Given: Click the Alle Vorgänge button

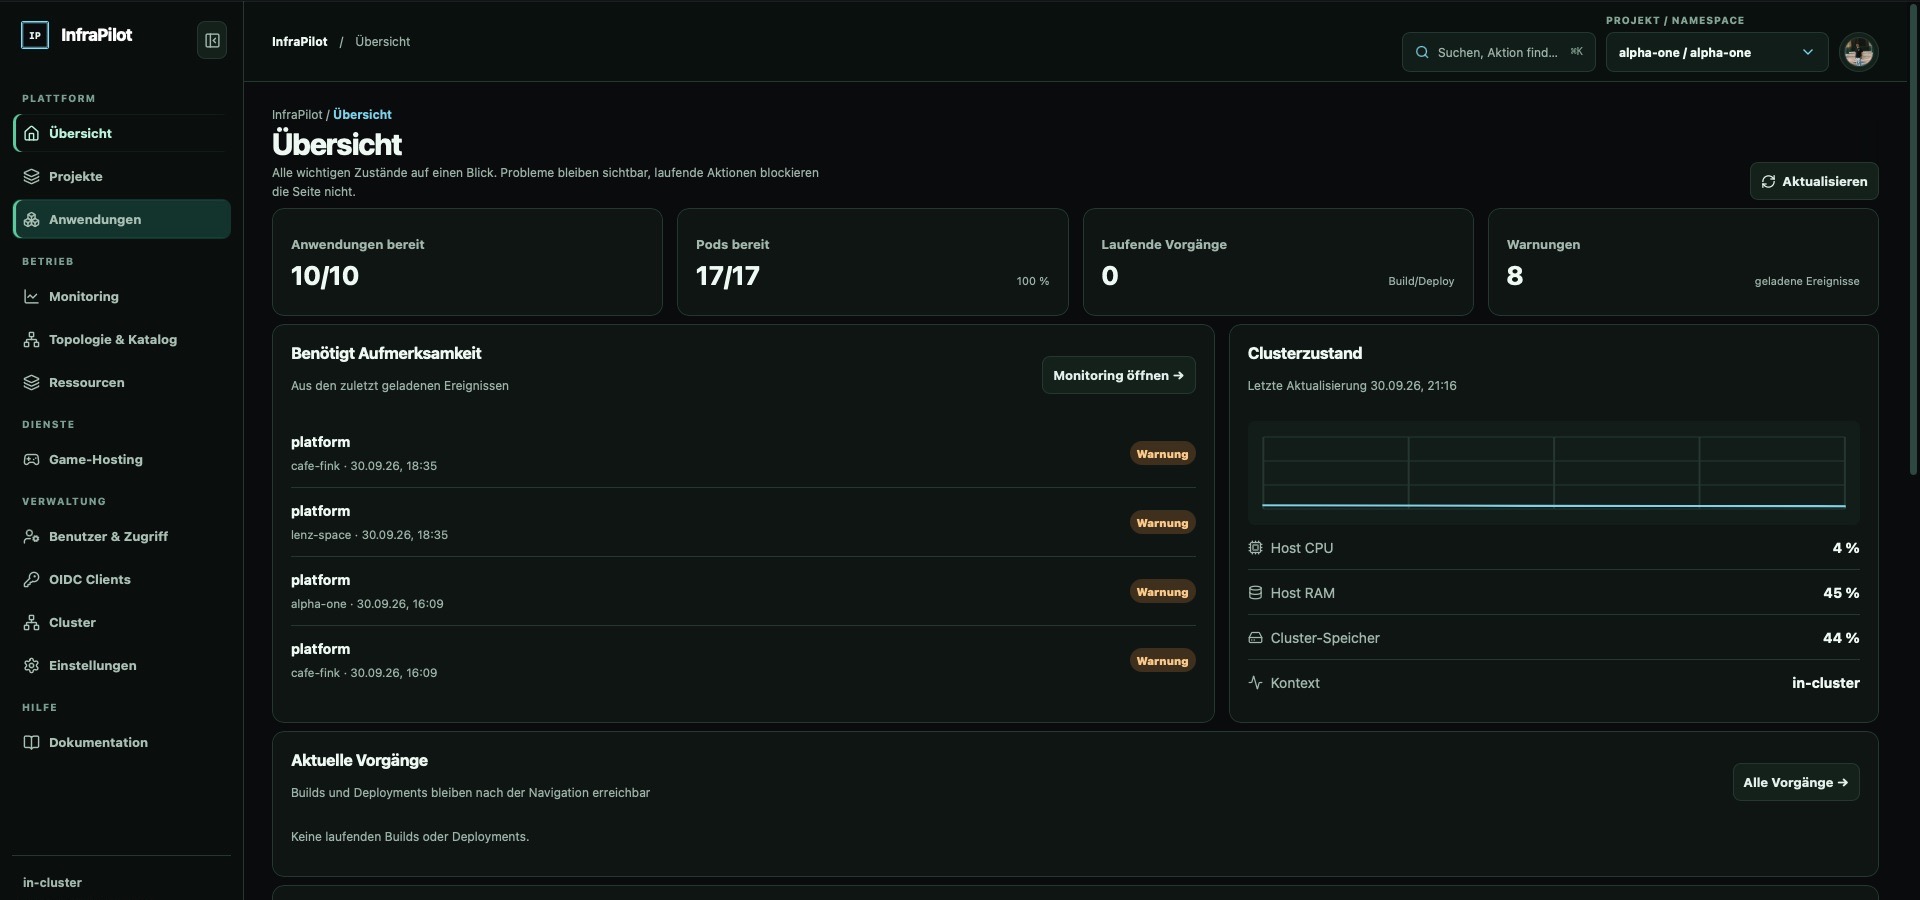Looking at the screenshot, I should coord(1796,782).
